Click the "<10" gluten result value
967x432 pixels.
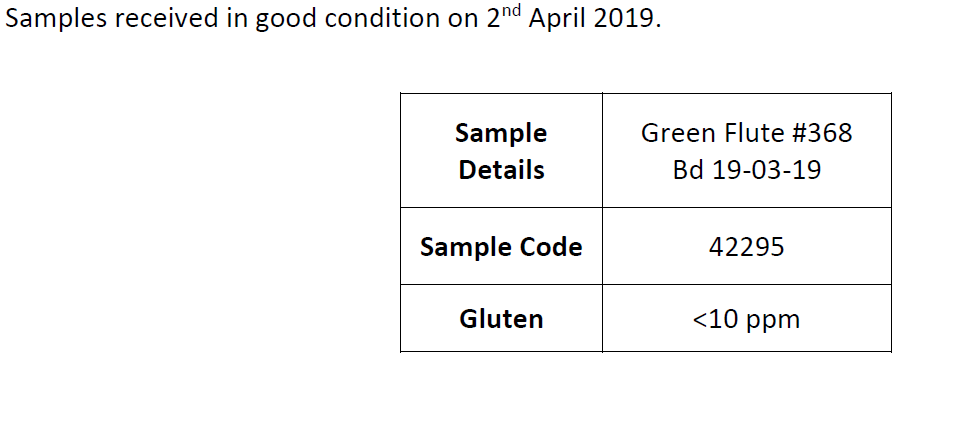coord(714,320)
